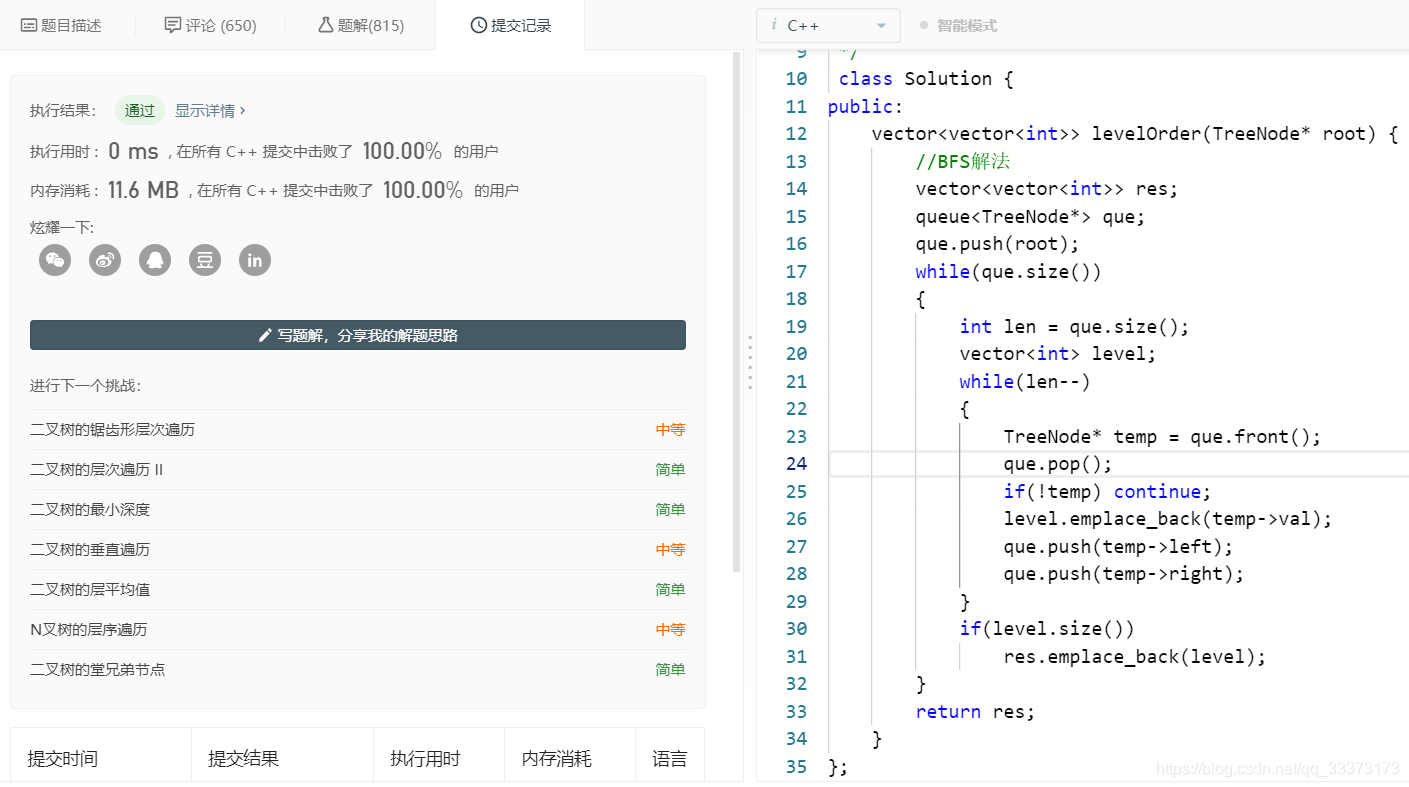1409x787 pixels.
Task: Click the left panel vertical scrollbar
Action: click(737, 312)
